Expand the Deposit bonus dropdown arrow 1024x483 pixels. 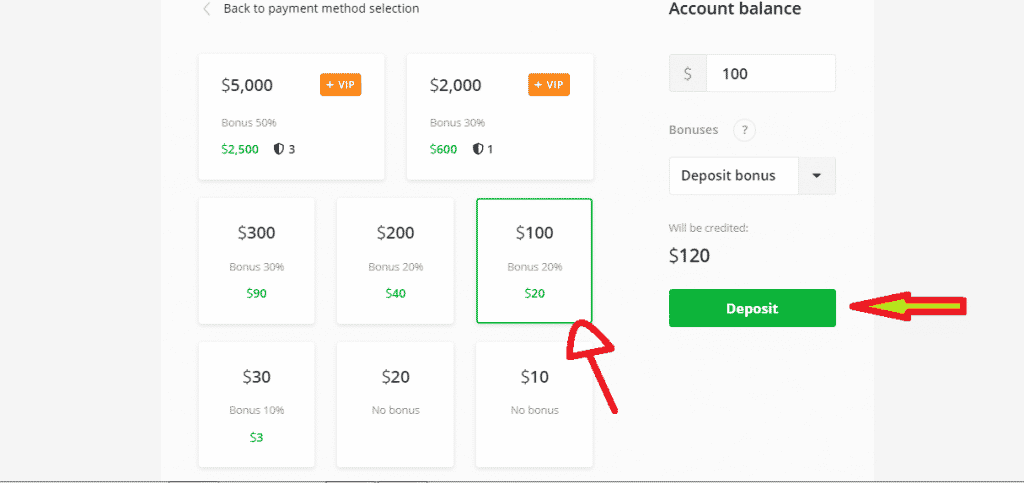pos(816,176)
